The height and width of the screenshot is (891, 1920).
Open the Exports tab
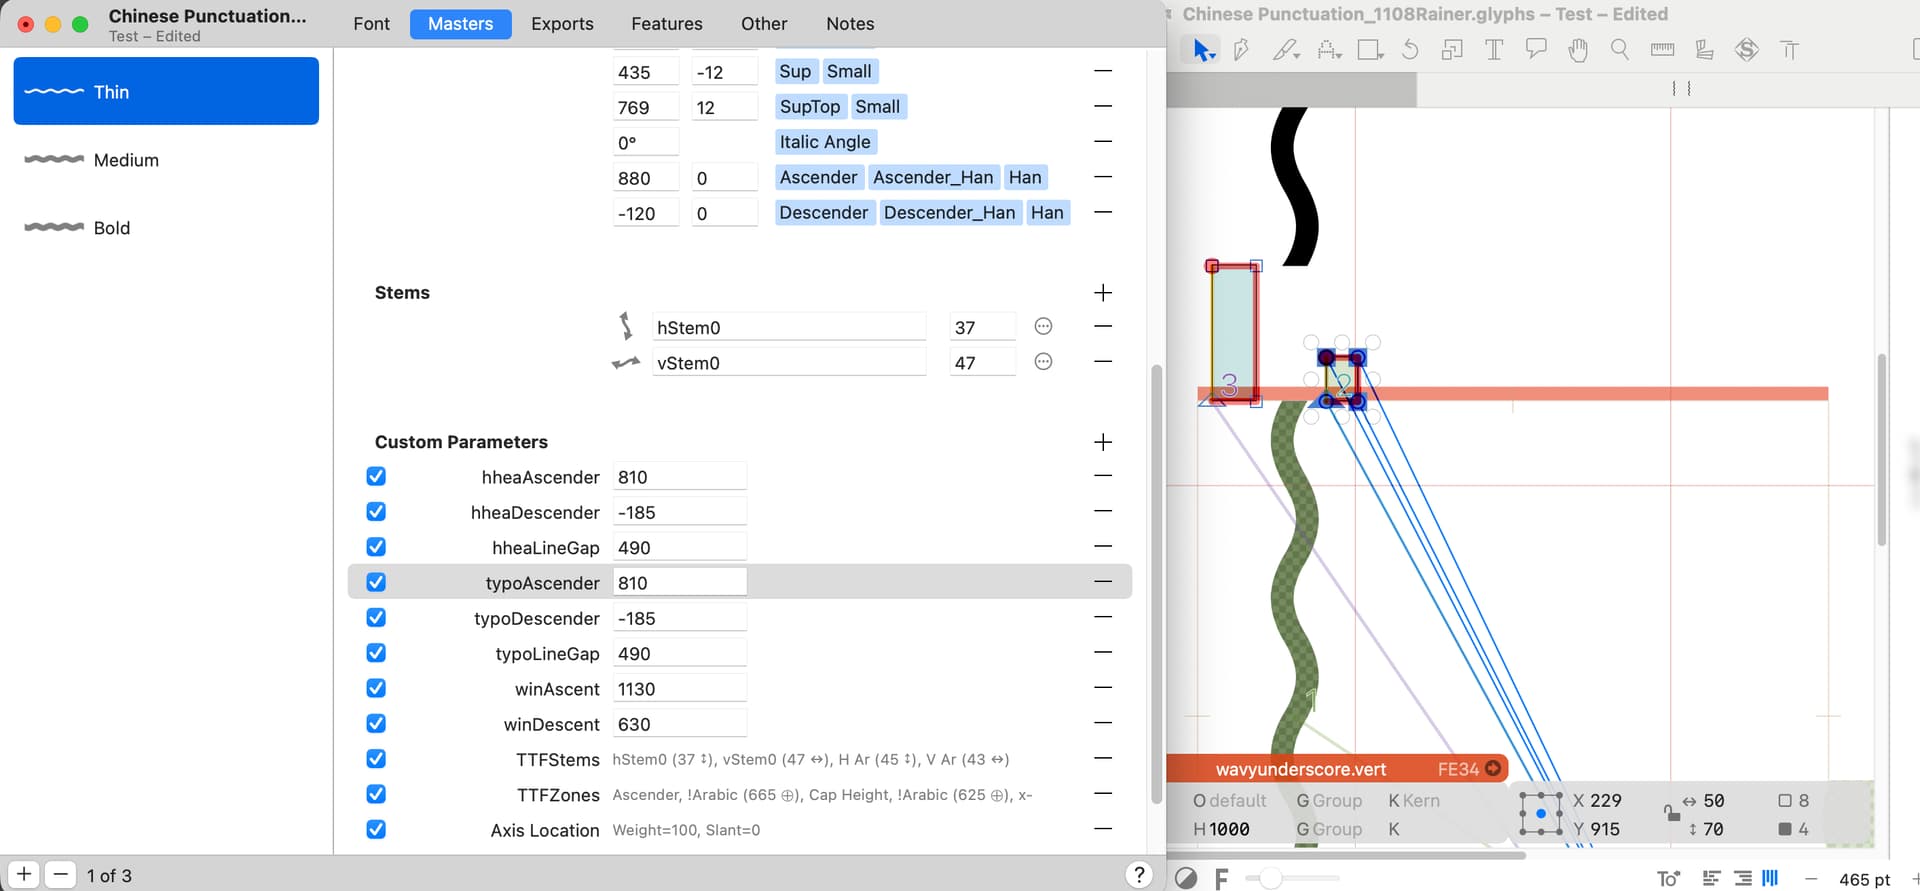click(562, 24)
